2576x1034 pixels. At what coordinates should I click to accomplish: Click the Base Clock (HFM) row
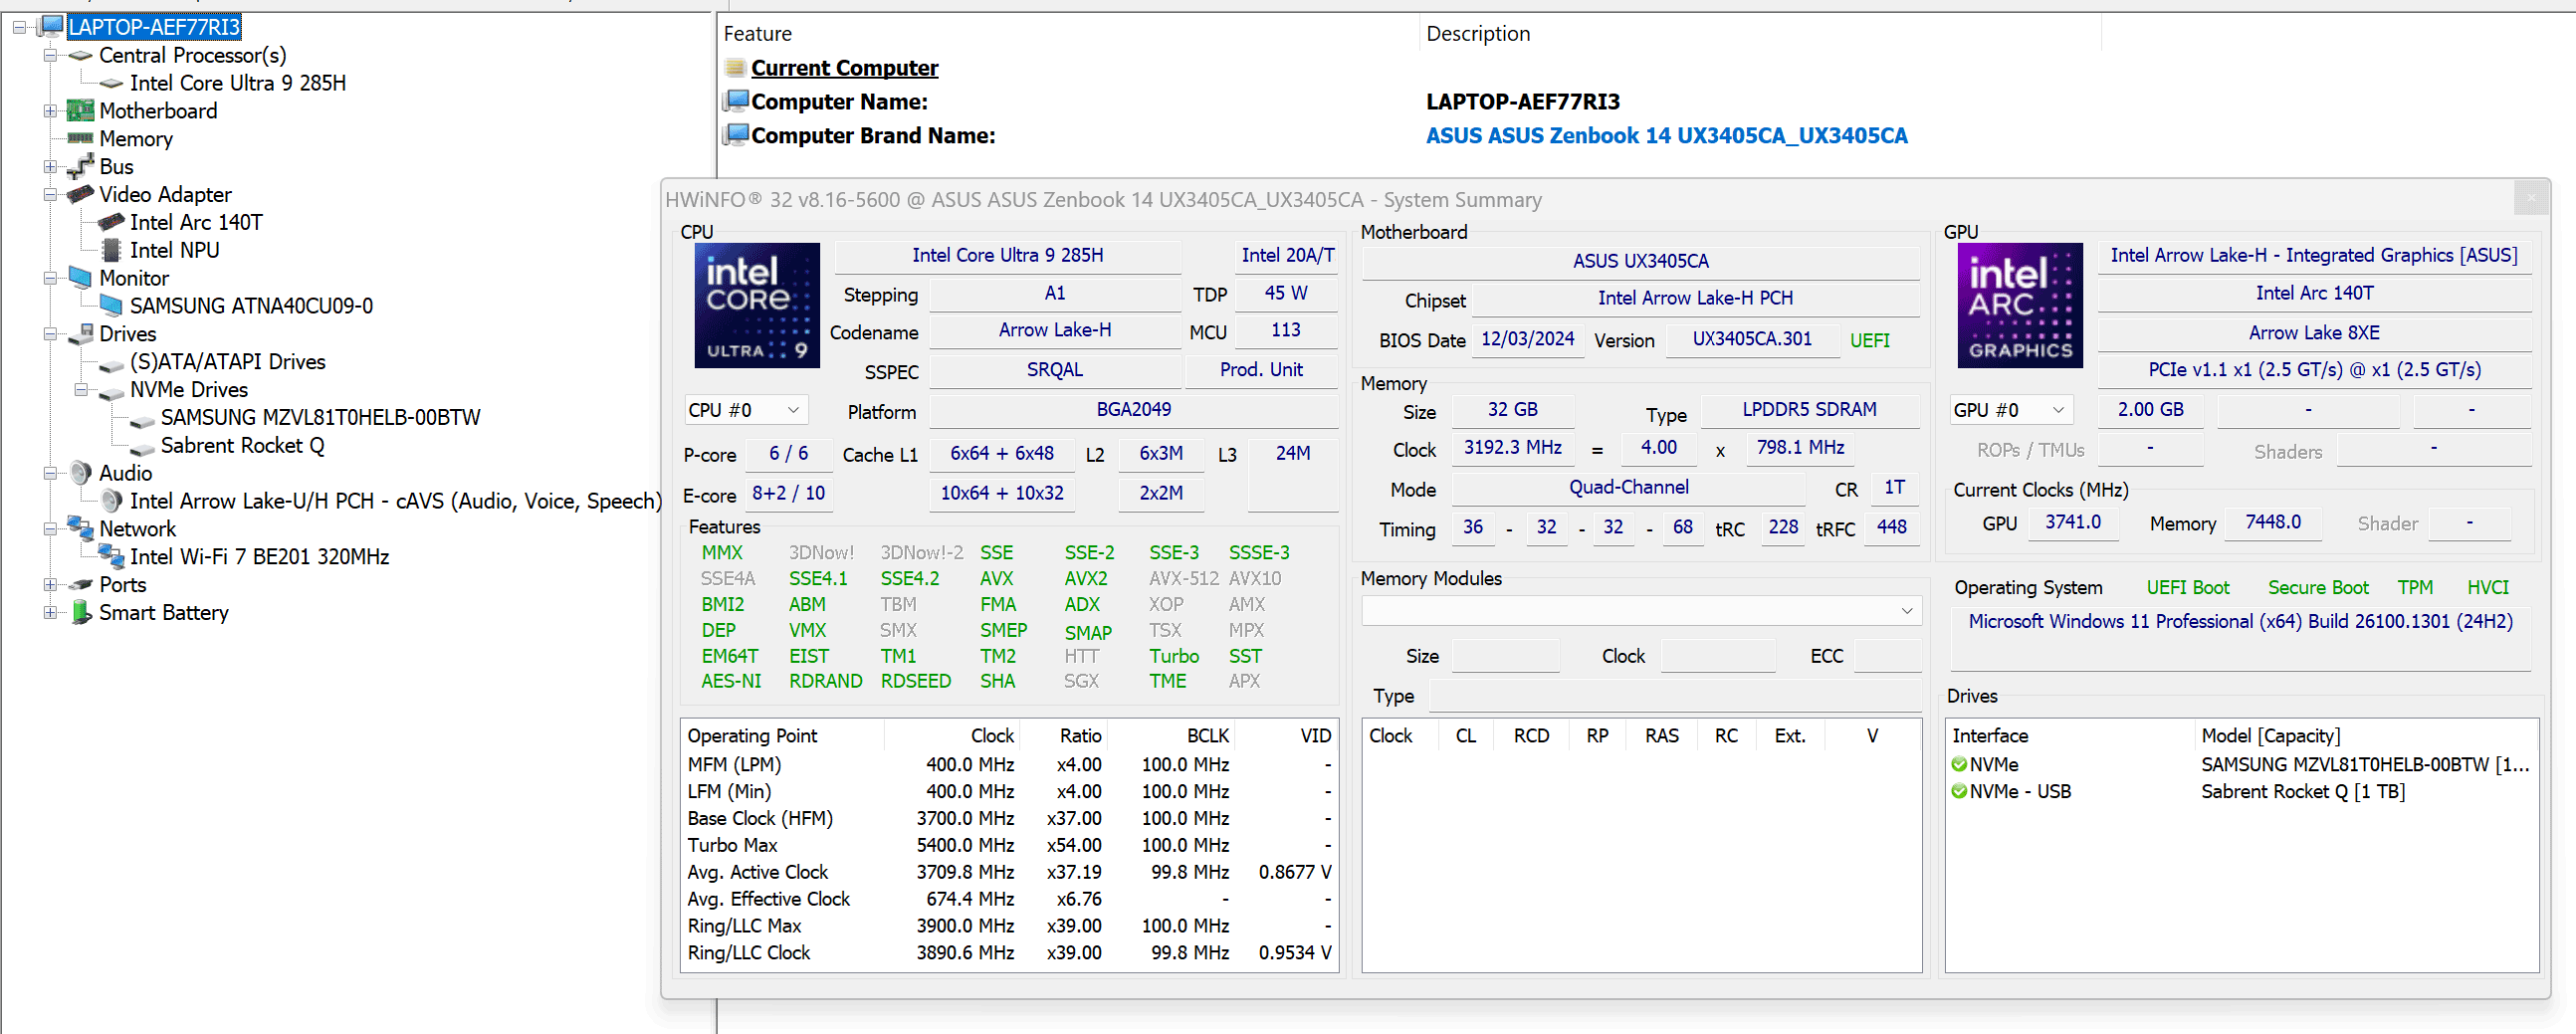click(x=1008, y=818)
